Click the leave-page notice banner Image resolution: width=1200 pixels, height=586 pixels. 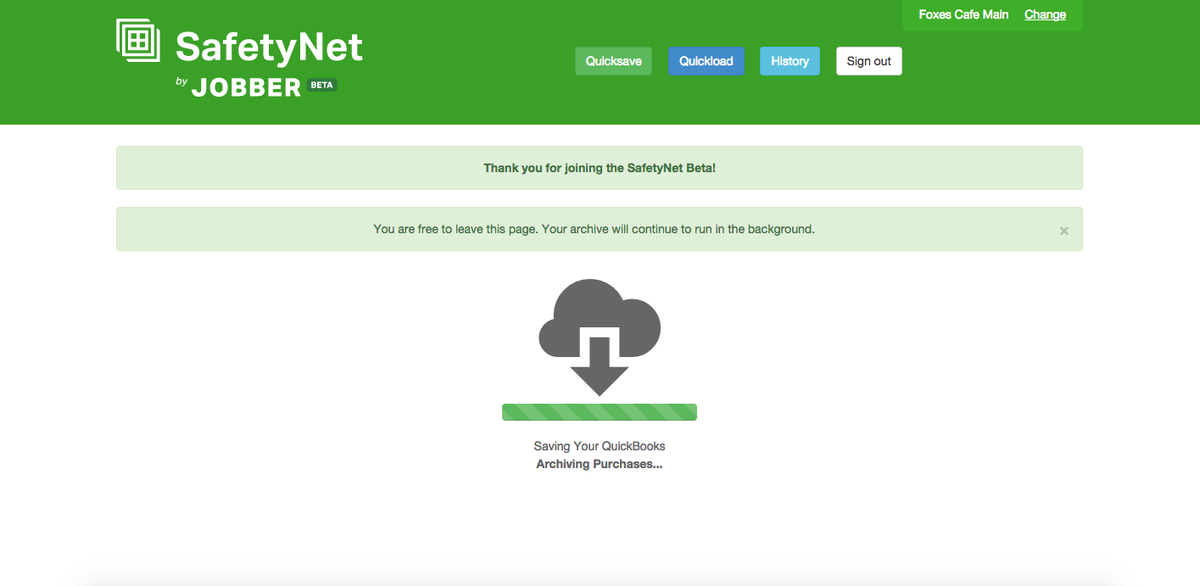pos(599,229)
